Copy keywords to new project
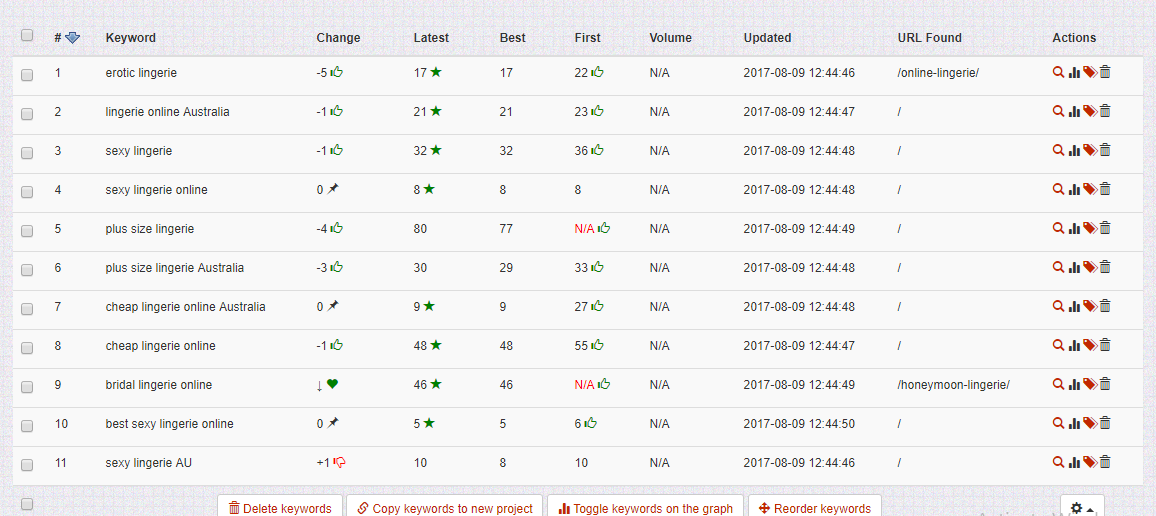The image size is (1156, 516). (x=445, y=508)
